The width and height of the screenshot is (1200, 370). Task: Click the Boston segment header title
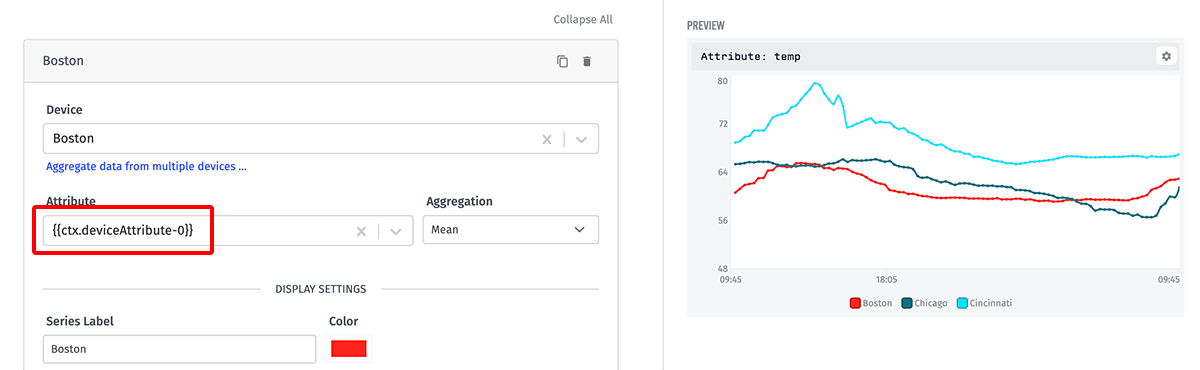pos(63,61)
